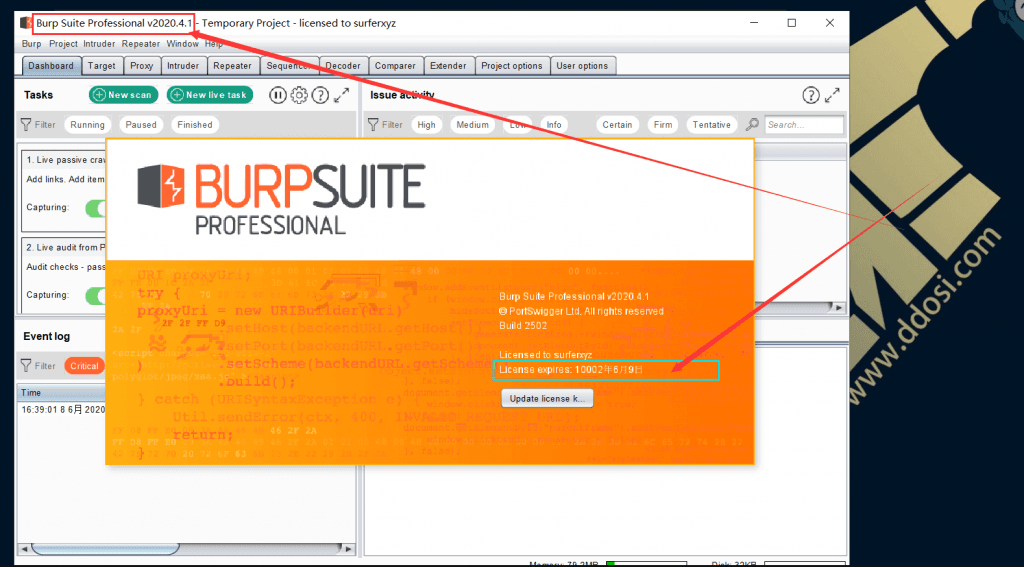
Task: Open the Project menu
Action: pyautogui.click(x=63, y=44)
